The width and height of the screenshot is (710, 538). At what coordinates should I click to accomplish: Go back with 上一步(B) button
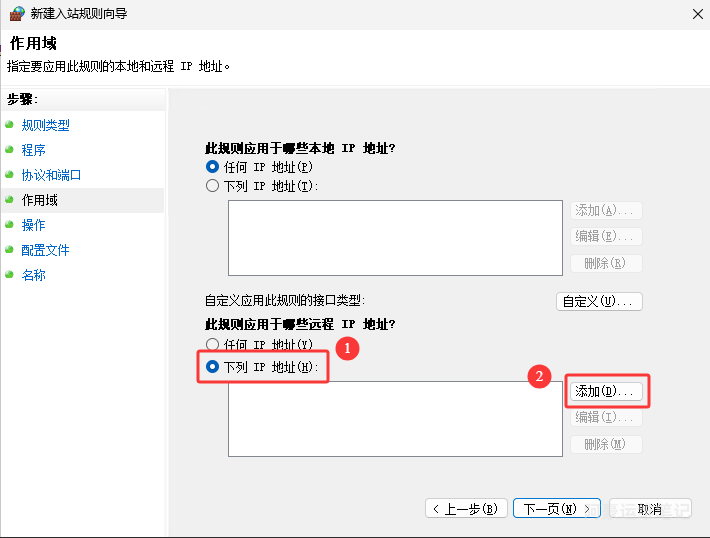(x=466, y=509)
